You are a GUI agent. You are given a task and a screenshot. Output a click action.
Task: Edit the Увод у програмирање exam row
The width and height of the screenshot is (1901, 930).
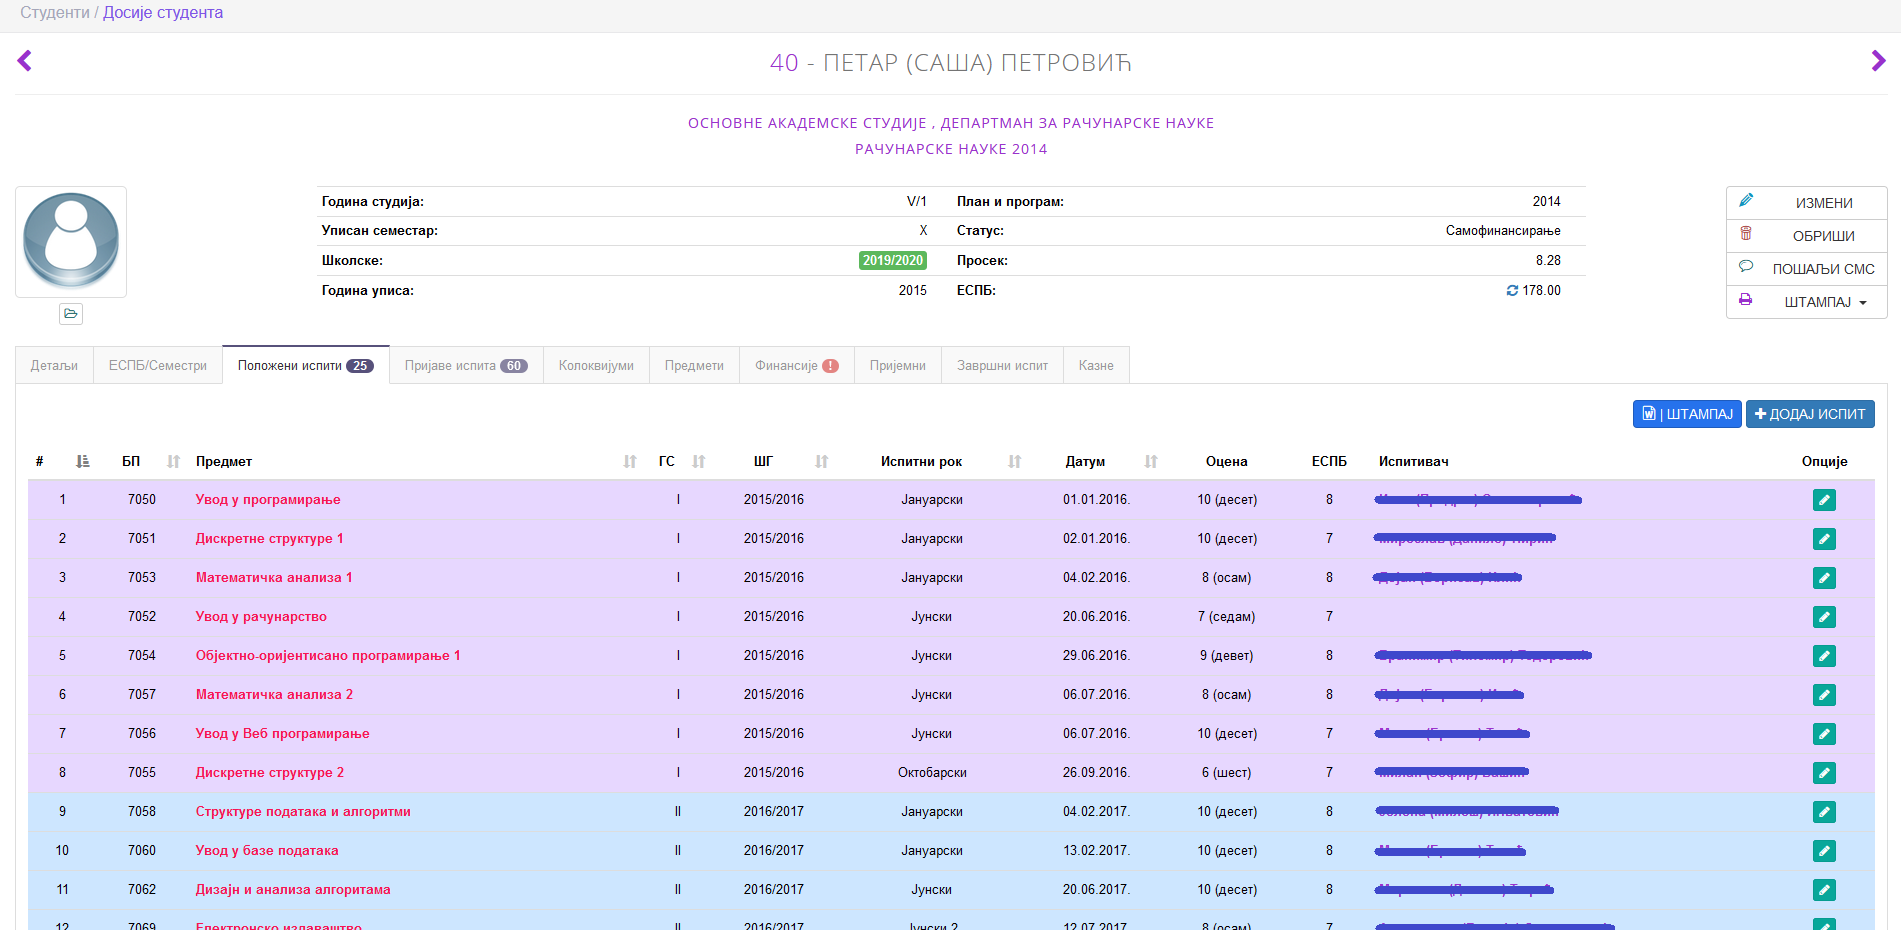click(1823, 500)
